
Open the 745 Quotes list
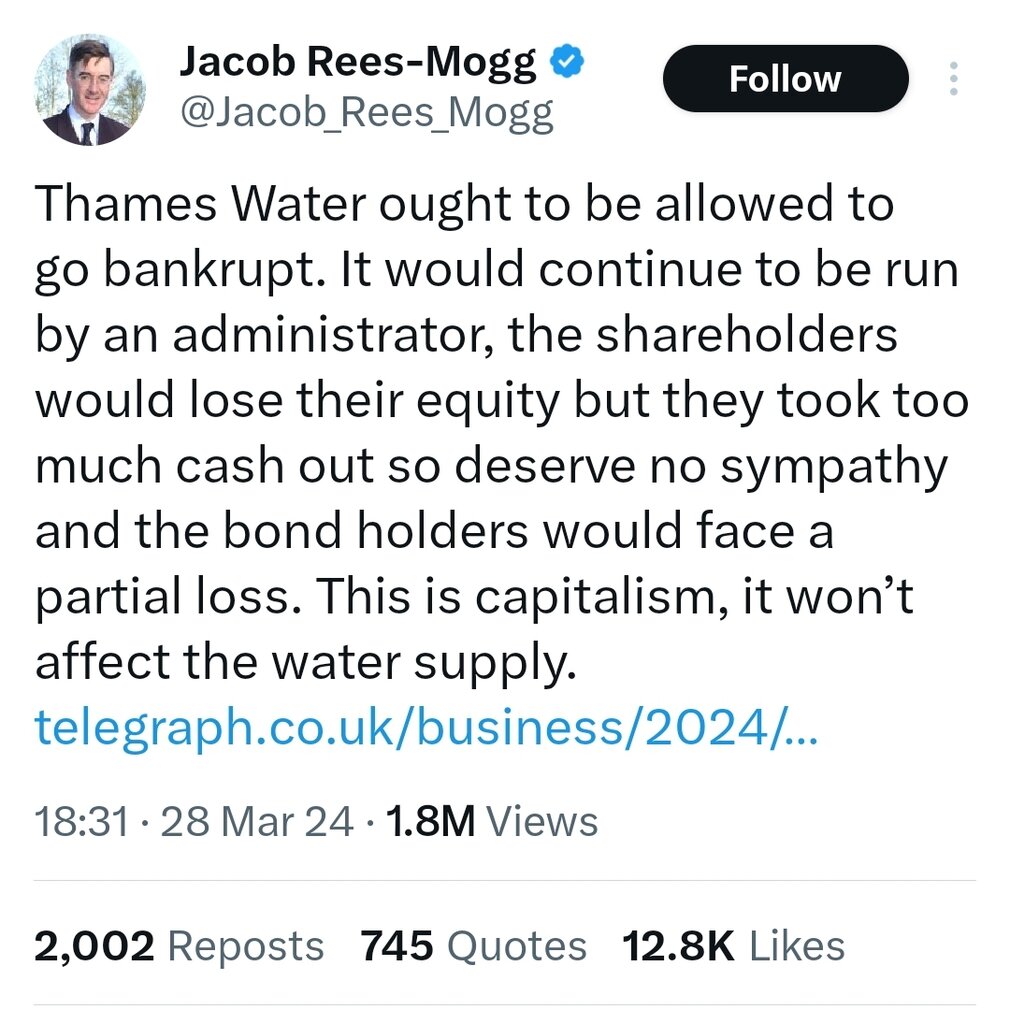point(474,946)
